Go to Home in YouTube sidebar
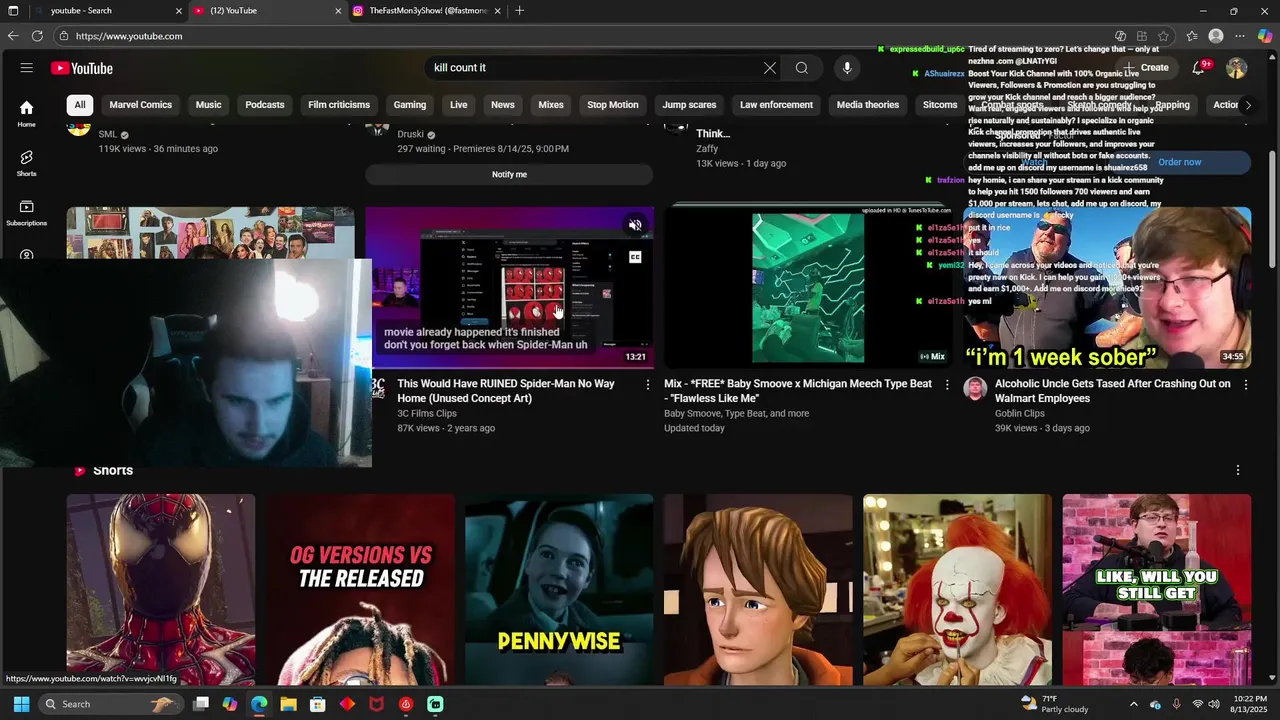Viewport: 1280px width, 720px height. [26, 114]
